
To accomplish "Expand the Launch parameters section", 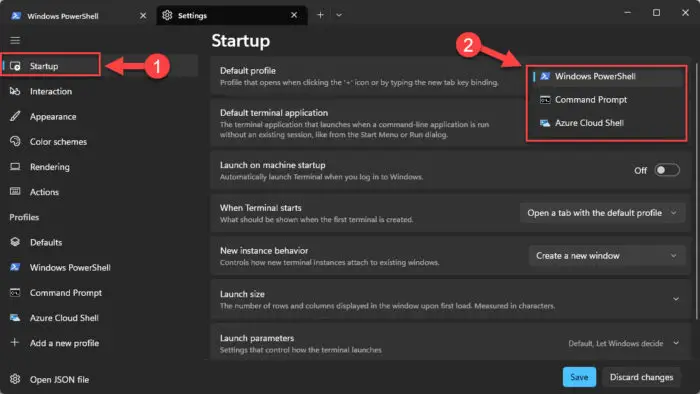I will tap(450, 343).
